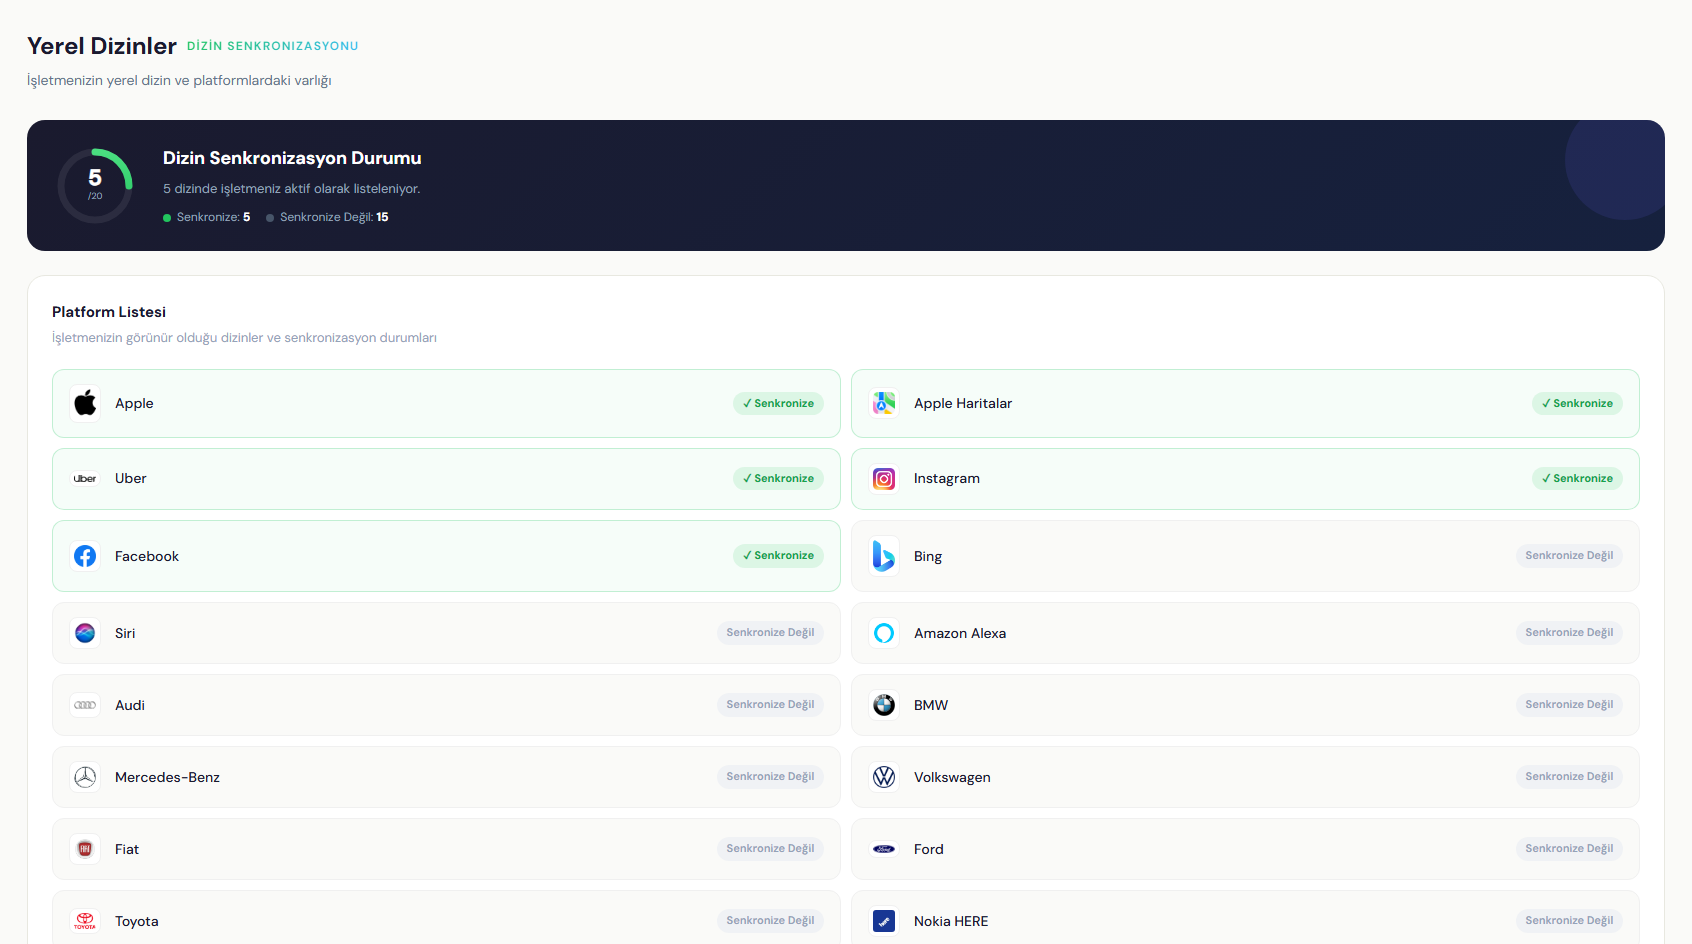Click the Fiat logo icon

point(85,849)
